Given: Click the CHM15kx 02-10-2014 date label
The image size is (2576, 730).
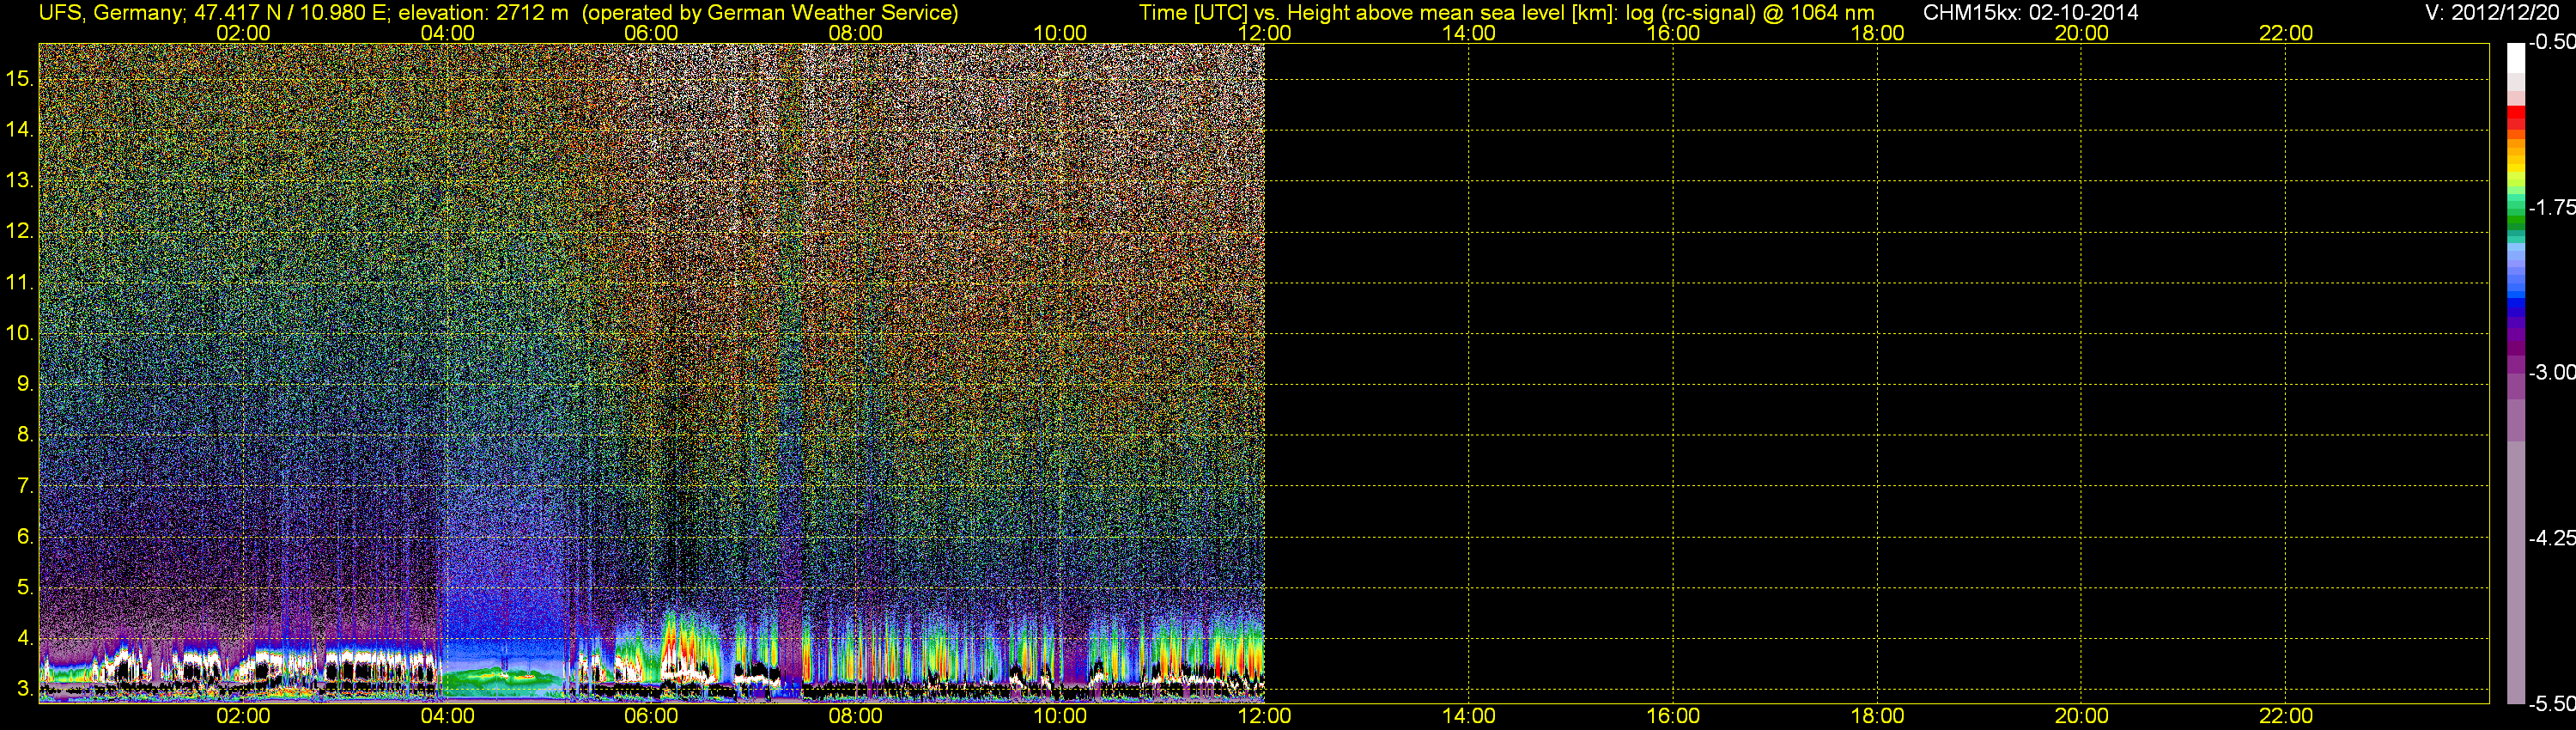Looking at the screenshot, I should [x=2031, y=12].
